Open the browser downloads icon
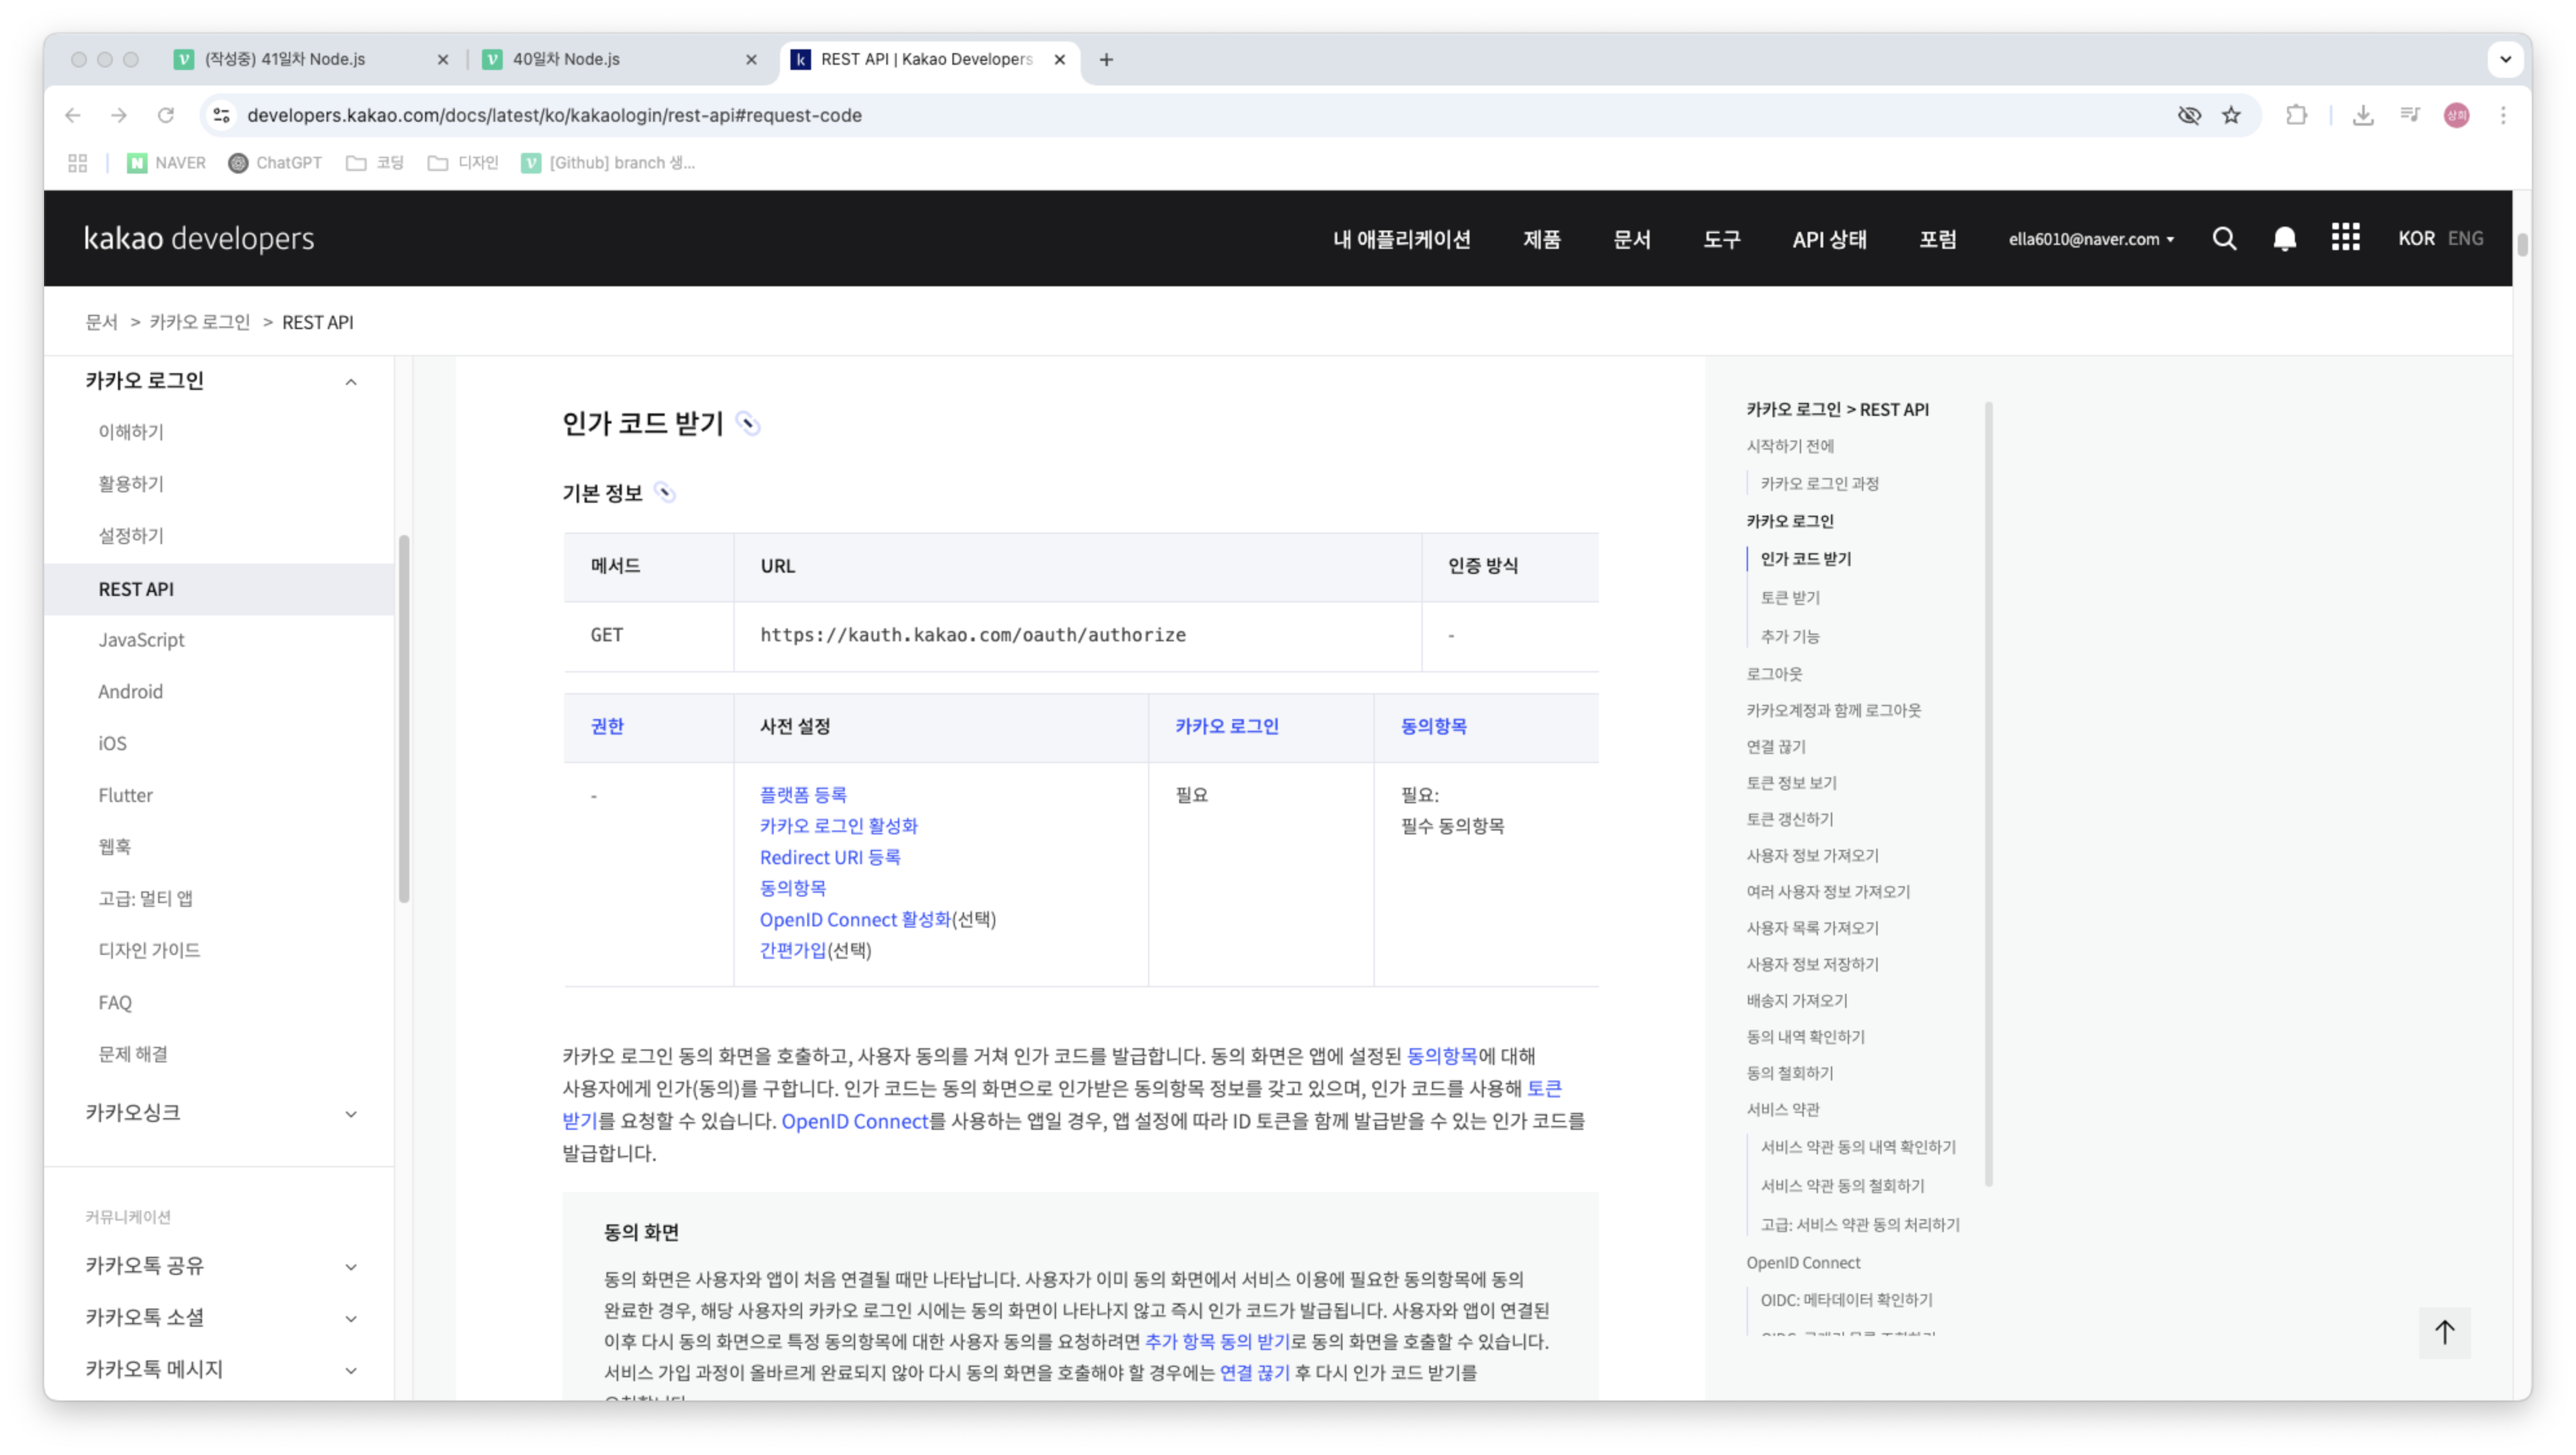The height and width of the screenshot is (1455, 2576). [2363, 115]
